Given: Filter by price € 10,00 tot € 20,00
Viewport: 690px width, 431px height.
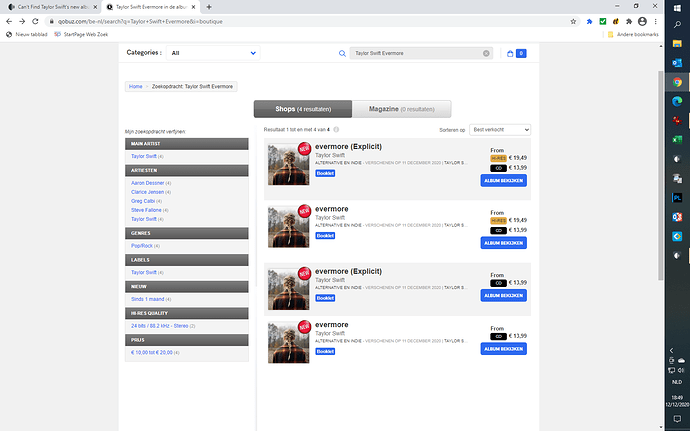Looking at the screenshot, I should [x=152, y=352].
